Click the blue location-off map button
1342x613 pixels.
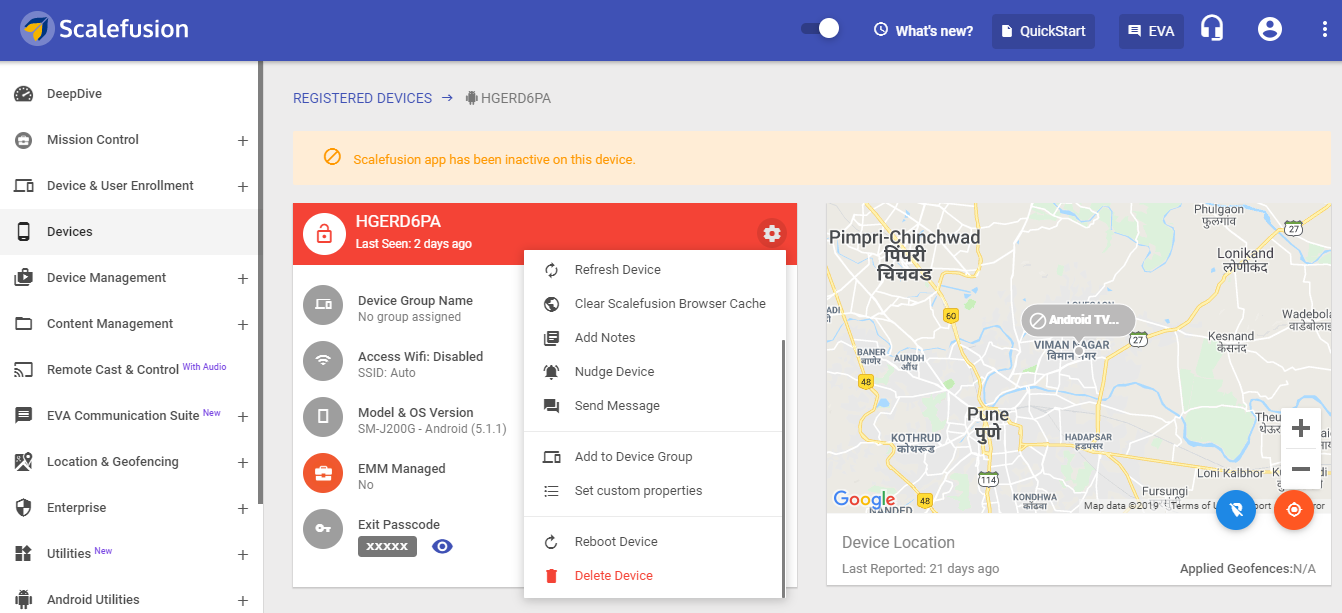1236,510
